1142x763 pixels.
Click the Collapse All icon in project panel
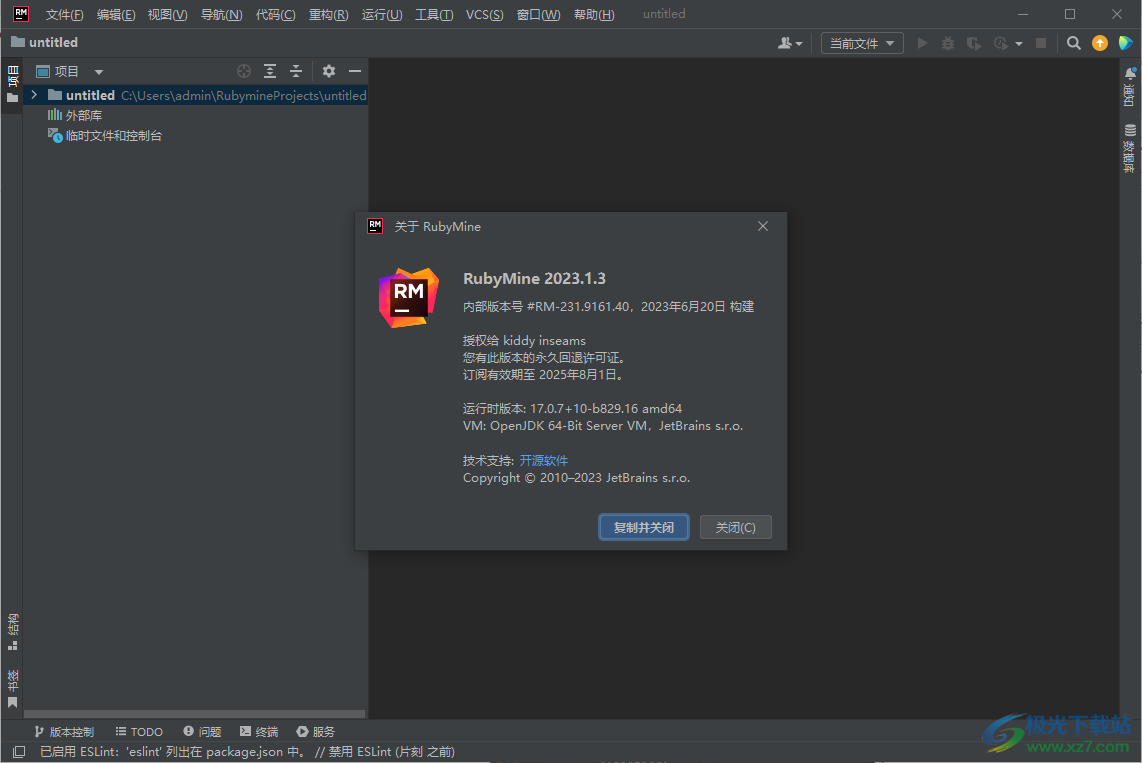coord(296,71)
